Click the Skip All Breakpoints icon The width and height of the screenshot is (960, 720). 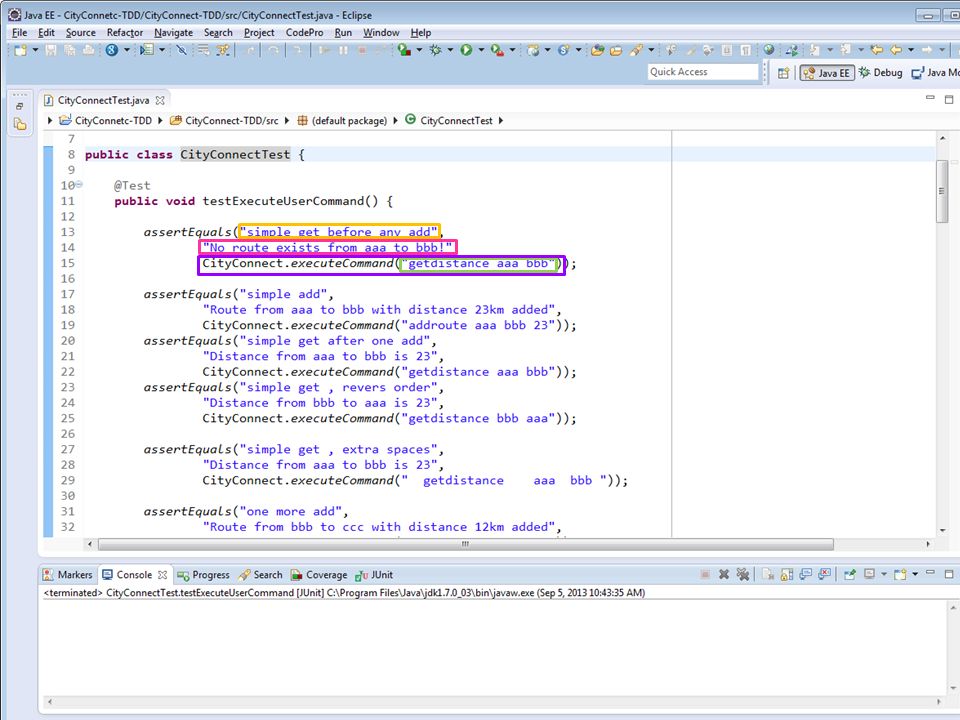182,50
